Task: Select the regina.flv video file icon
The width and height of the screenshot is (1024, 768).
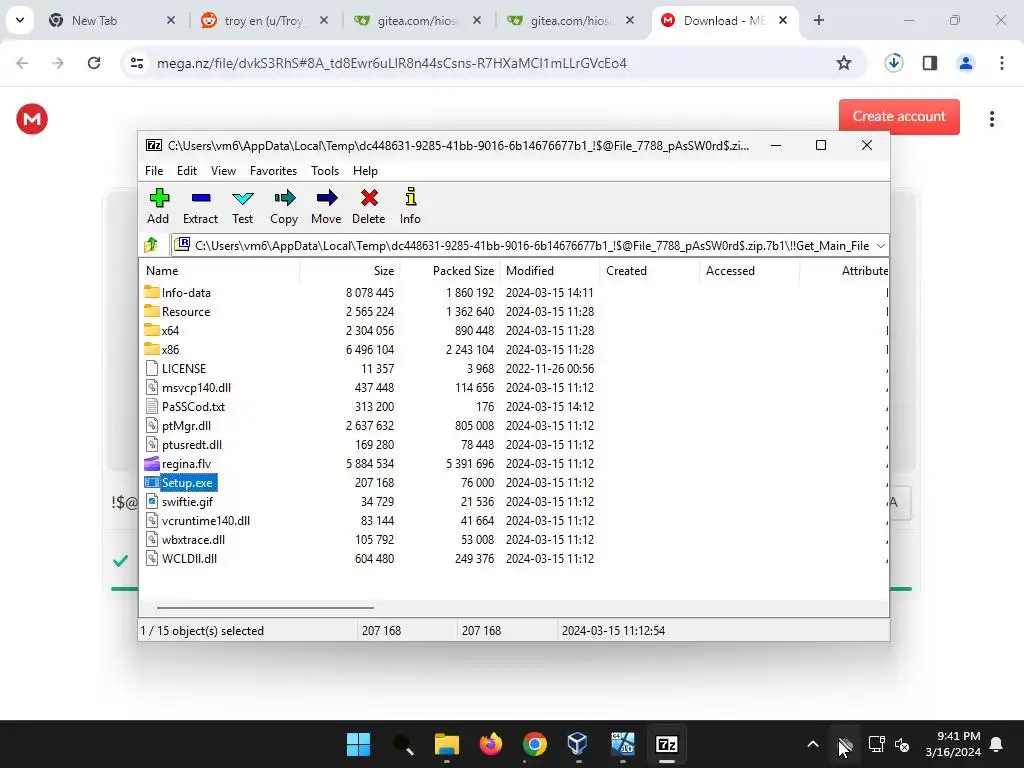Action: click(152, 463)
